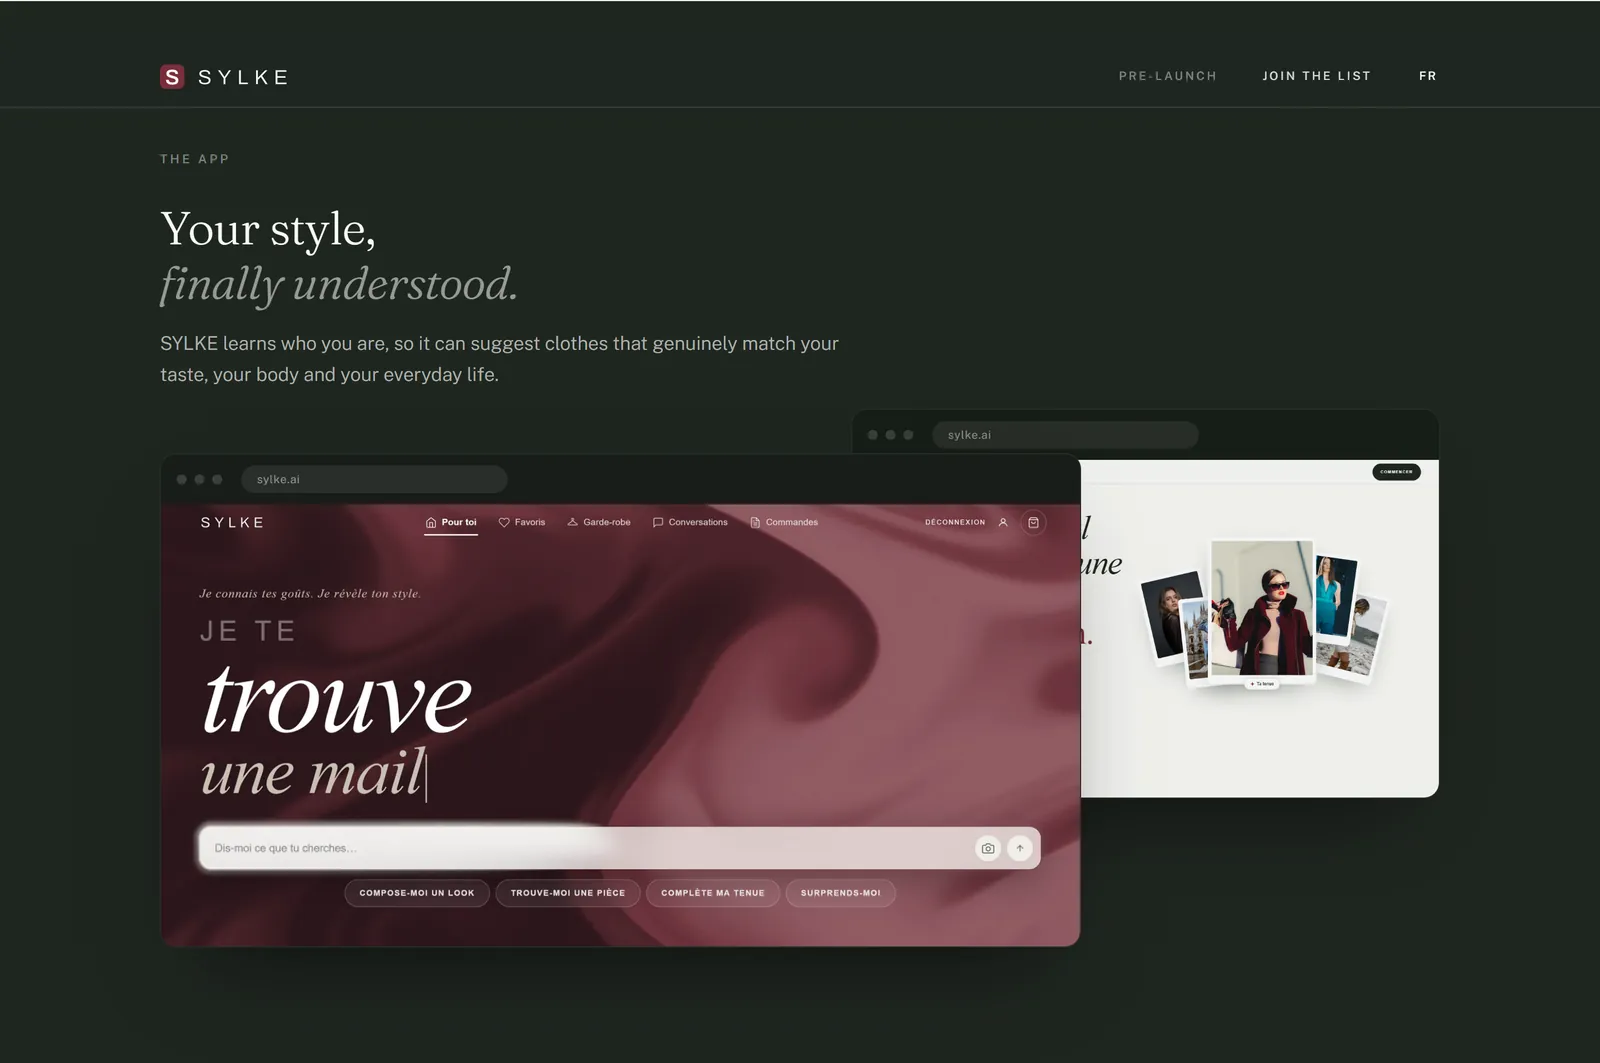Open the Commandes tab

(784, 523)
